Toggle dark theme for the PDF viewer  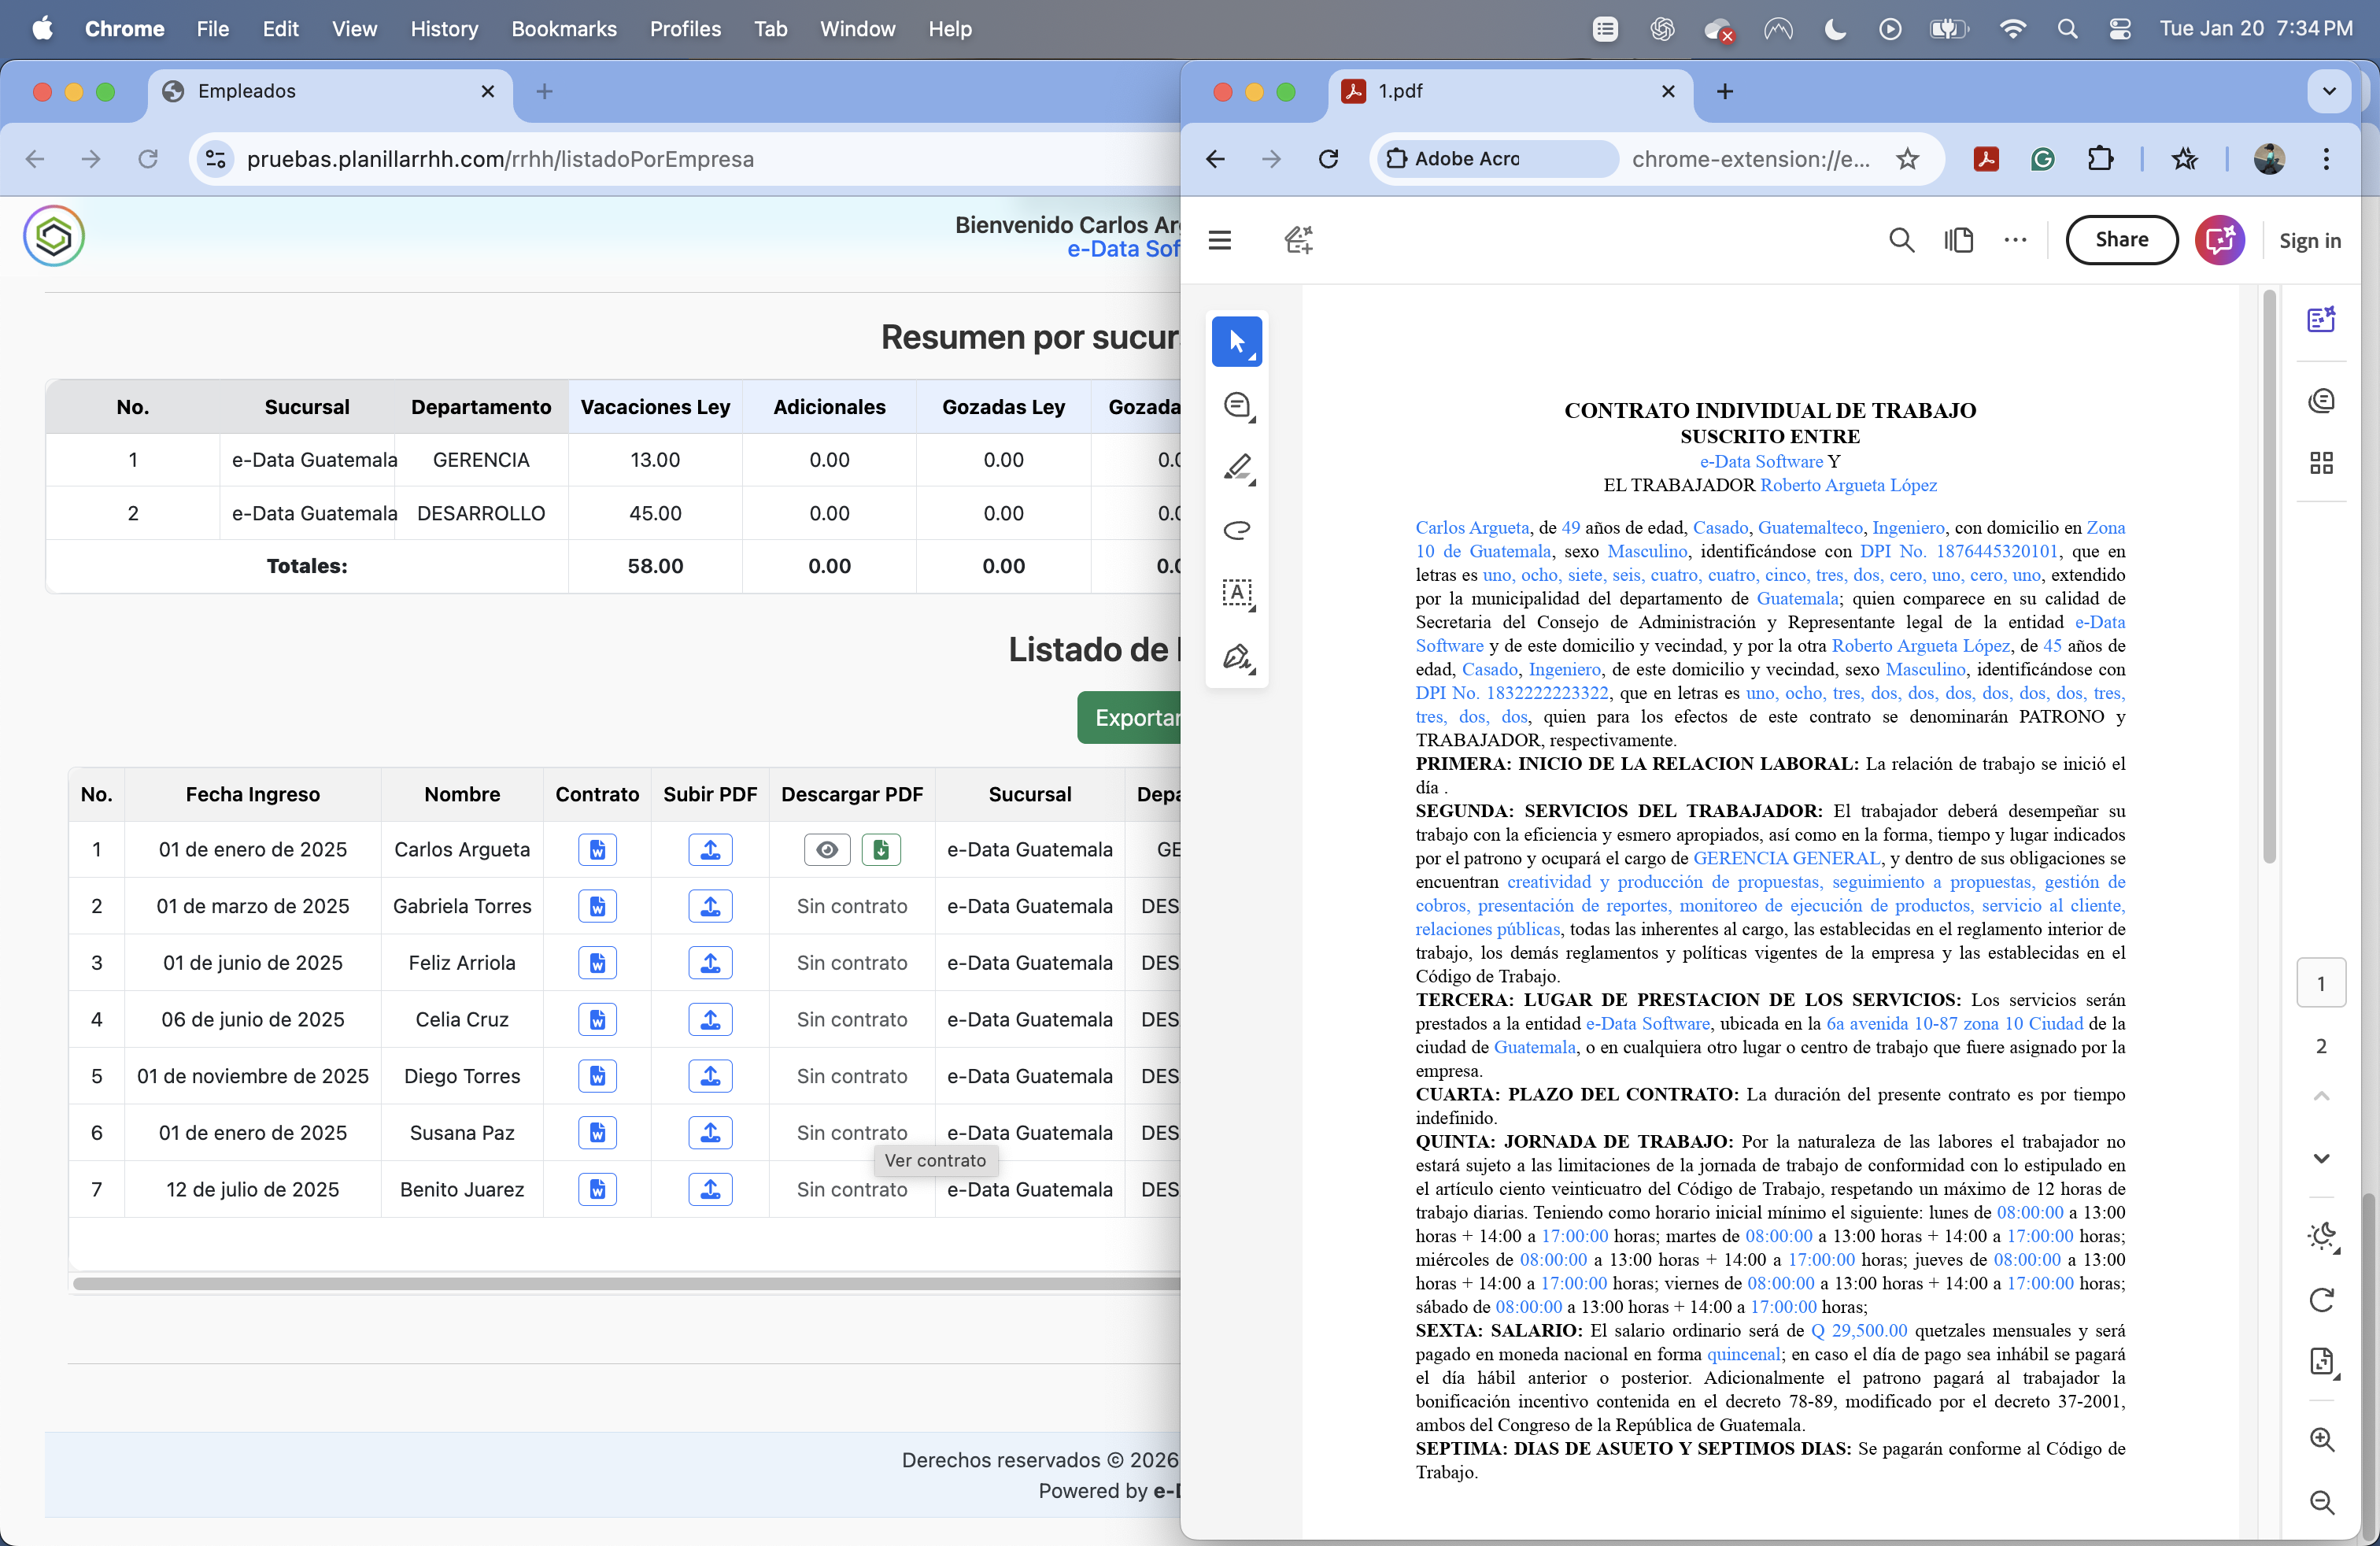coord(2322,1238)
